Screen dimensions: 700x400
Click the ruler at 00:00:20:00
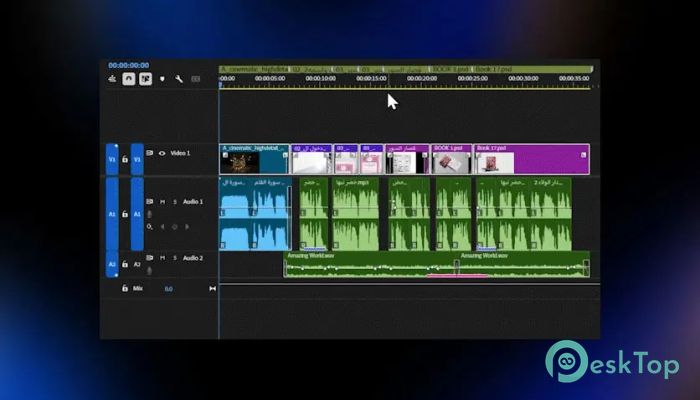(422, 79)
